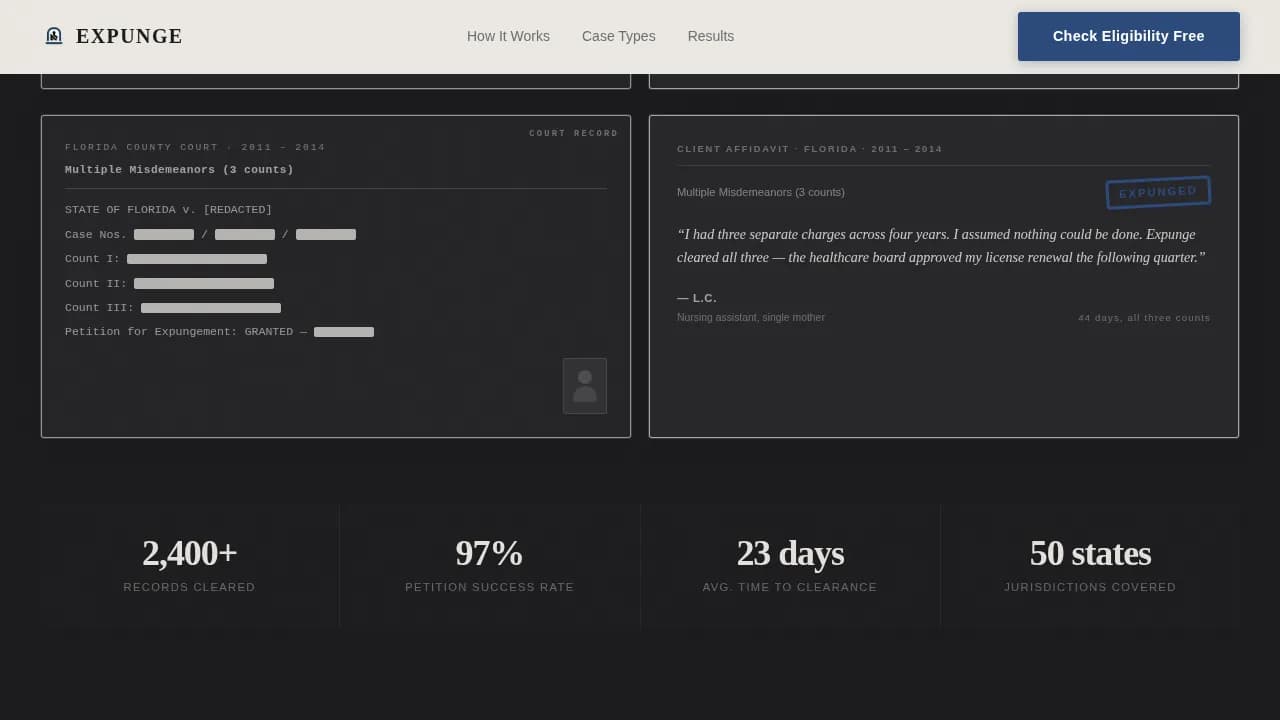Click the Multiple Misdemeanors (3 counts) heading
1280x720 pixels.
point(179,169)
